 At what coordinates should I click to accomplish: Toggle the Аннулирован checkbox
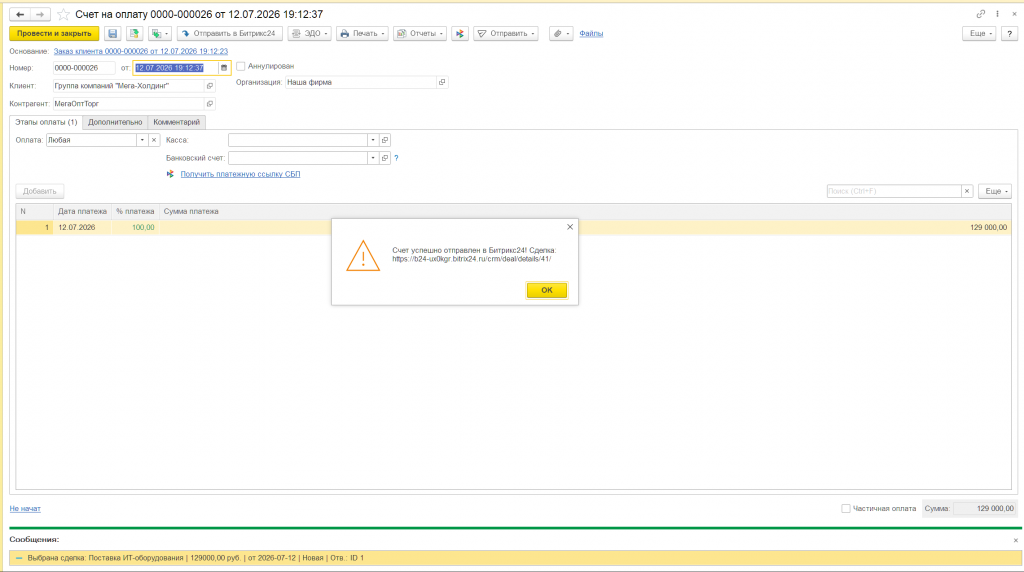240,66
